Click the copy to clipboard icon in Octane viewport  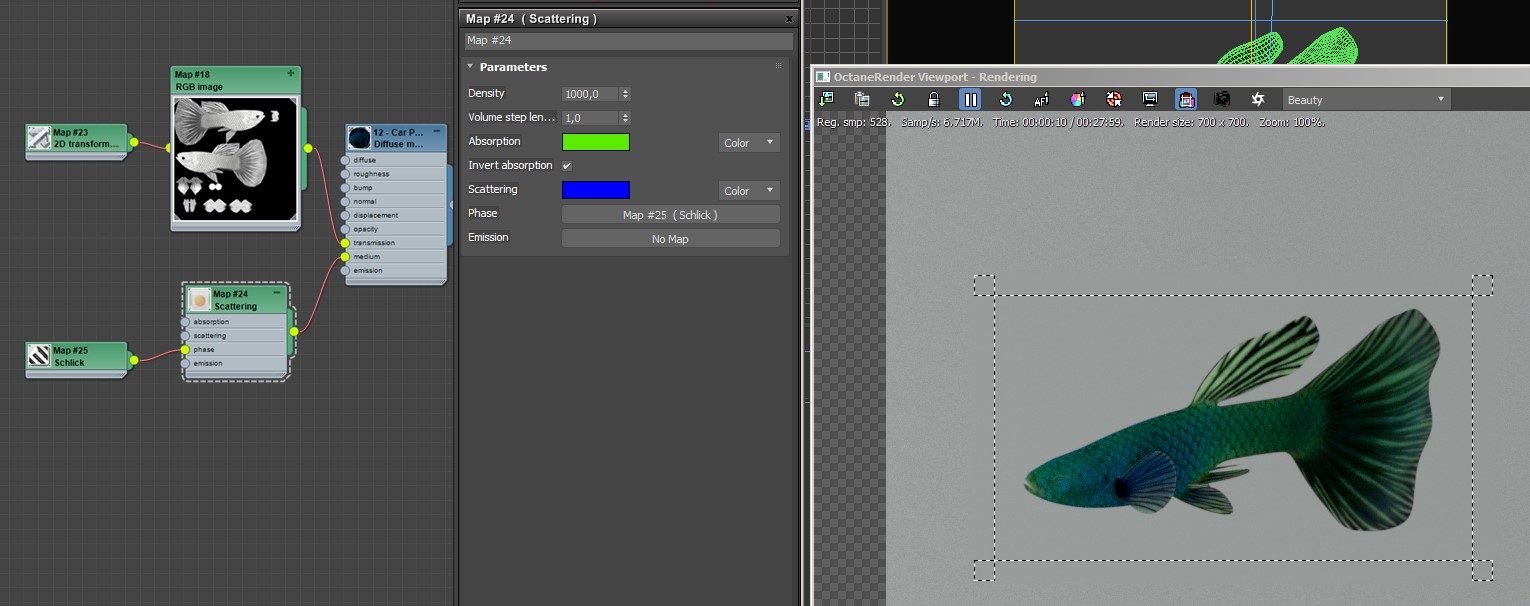pyautogui.click(x=862, y=99)
